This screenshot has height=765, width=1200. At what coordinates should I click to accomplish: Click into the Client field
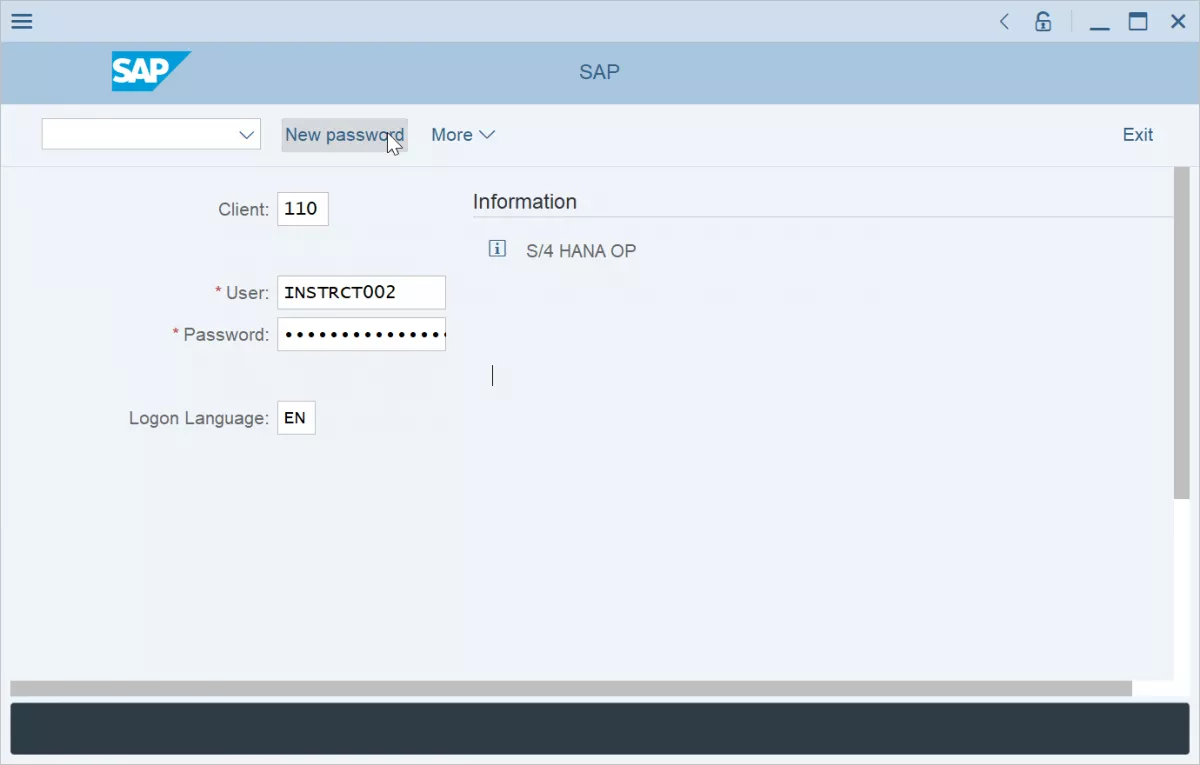(303, 209)
